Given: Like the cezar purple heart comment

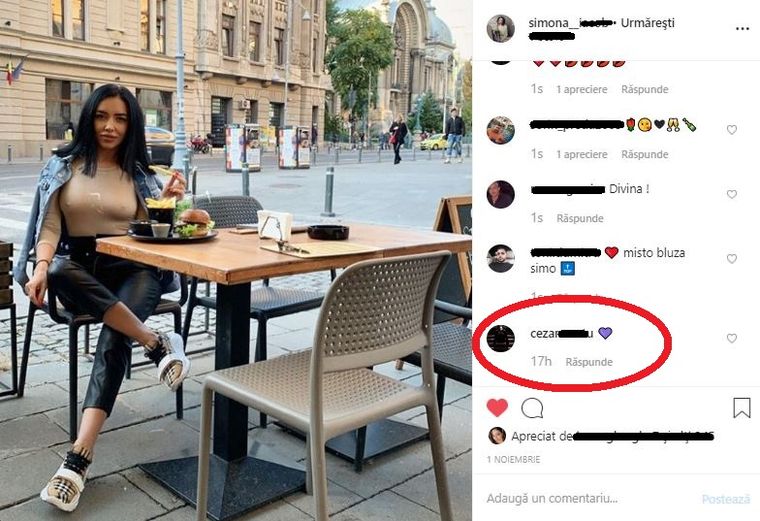Looking at the screenshot, I should [731, 338].
